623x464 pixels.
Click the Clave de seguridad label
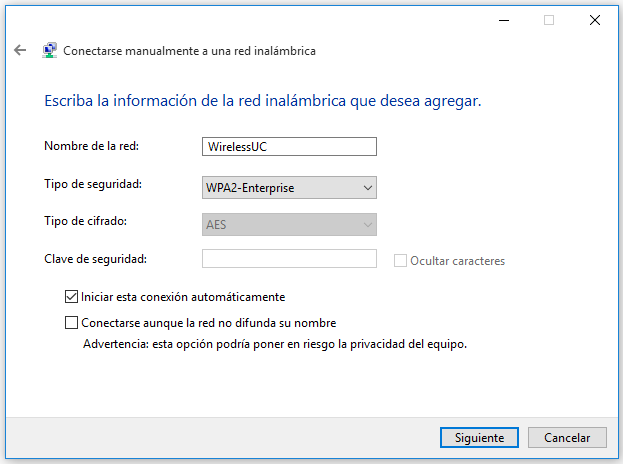95,259
